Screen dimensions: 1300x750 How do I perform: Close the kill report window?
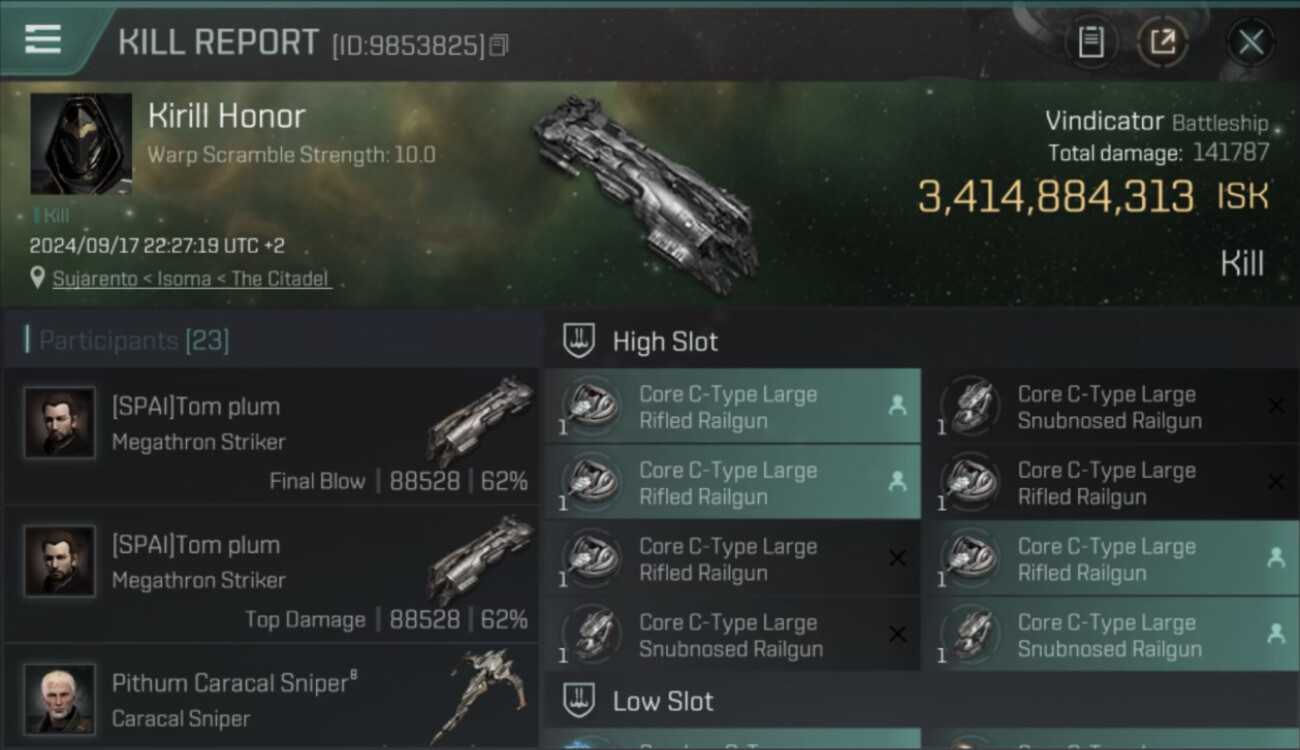(1251, 42)
